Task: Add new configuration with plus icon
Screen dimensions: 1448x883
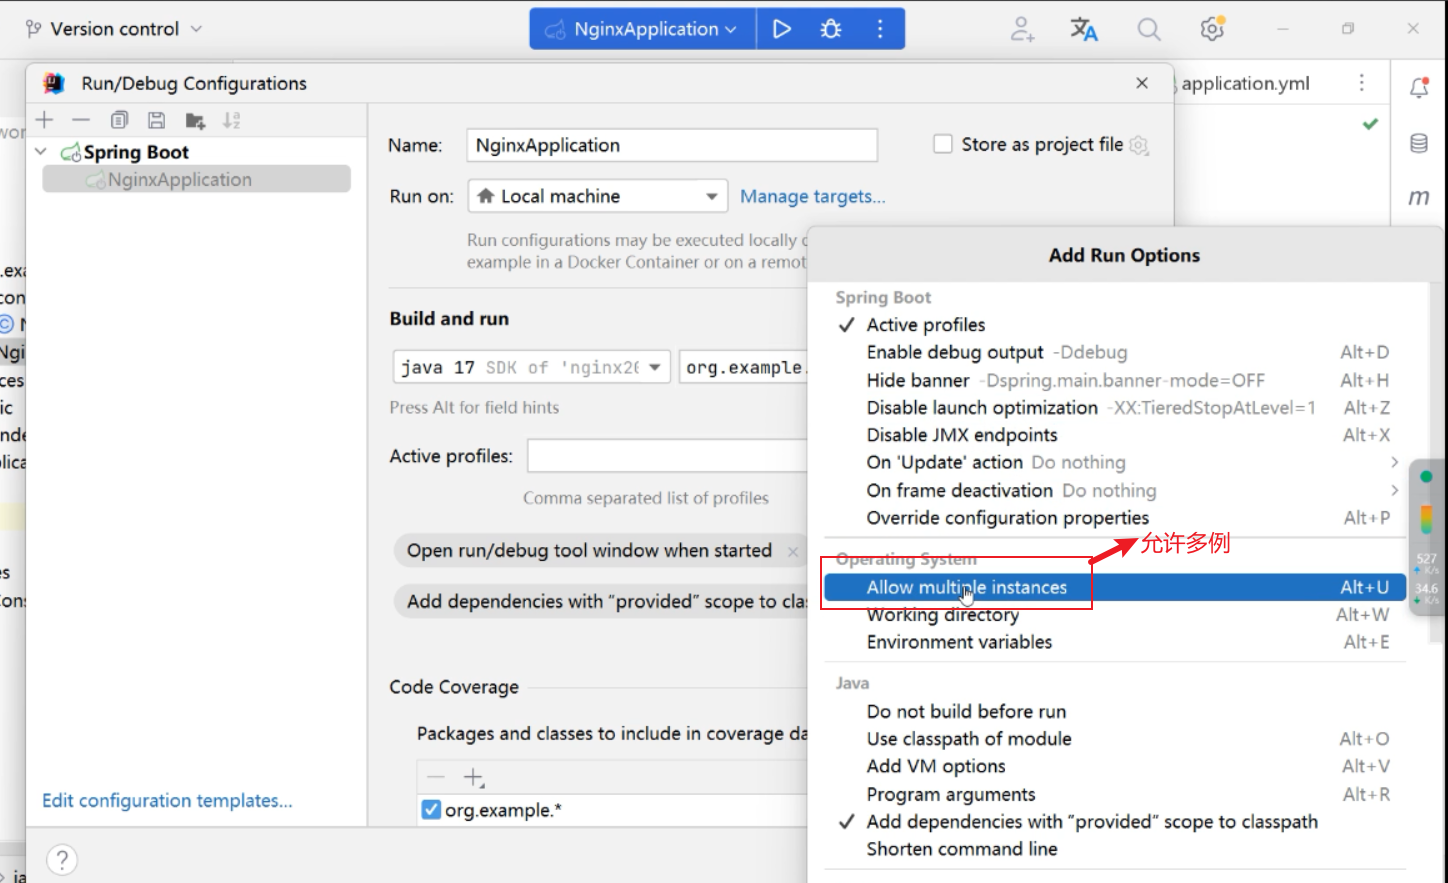Action: pos(45,120)
